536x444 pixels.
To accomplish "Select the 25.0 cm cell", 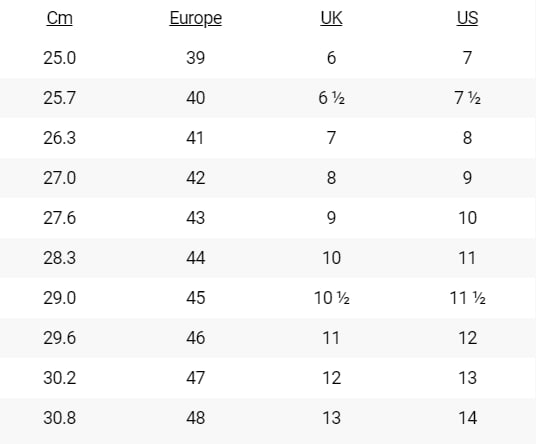I will (59, 58).
